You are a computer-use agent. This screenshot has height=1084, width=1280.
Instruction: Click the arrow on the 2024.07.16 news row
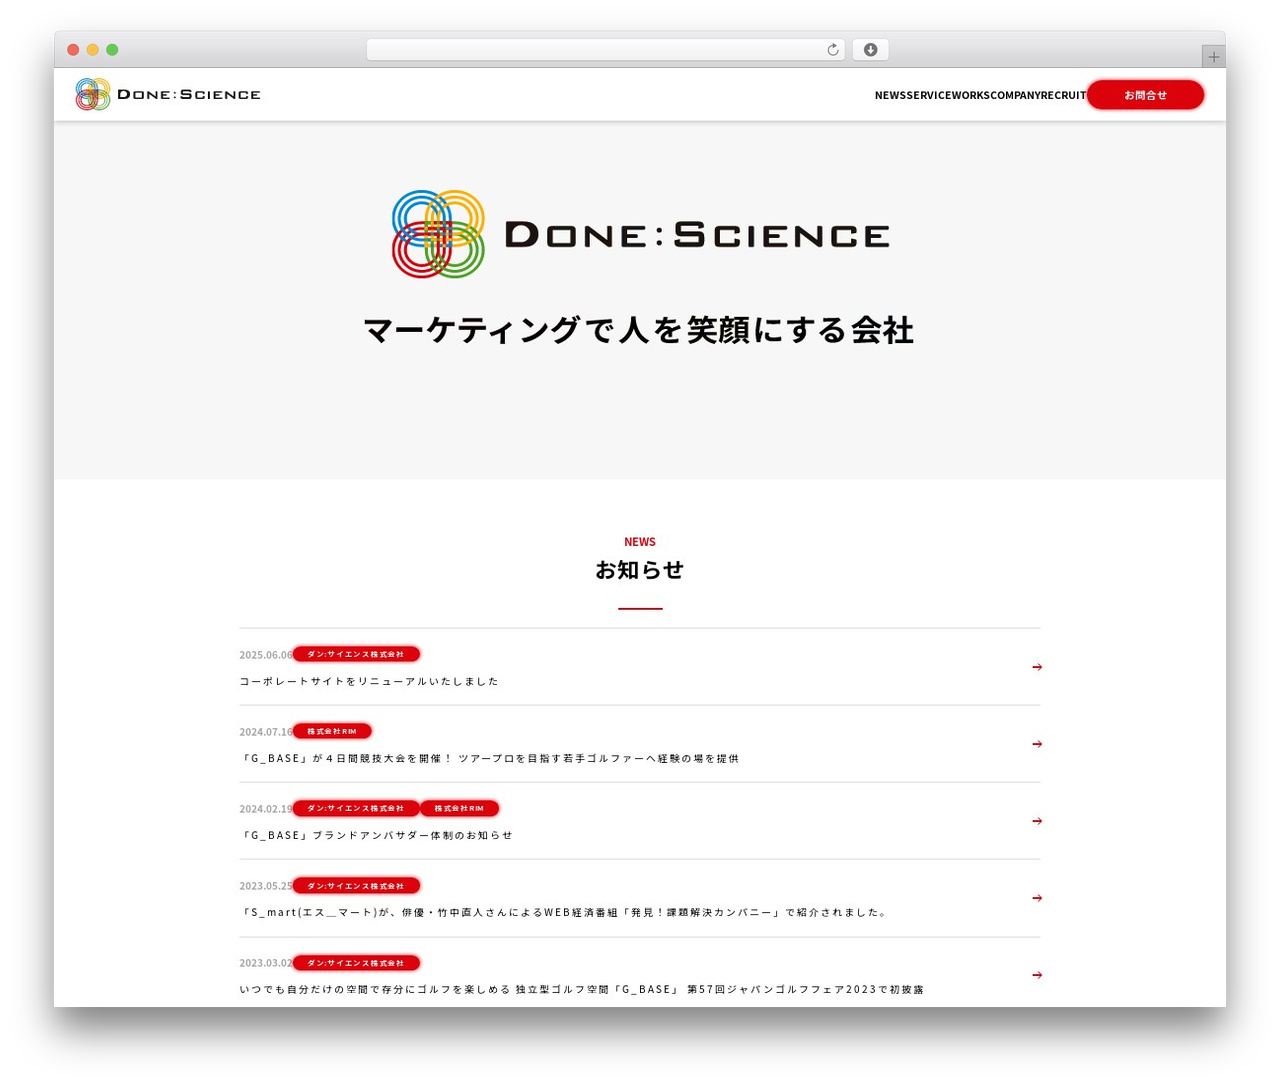coord(1037,744)
